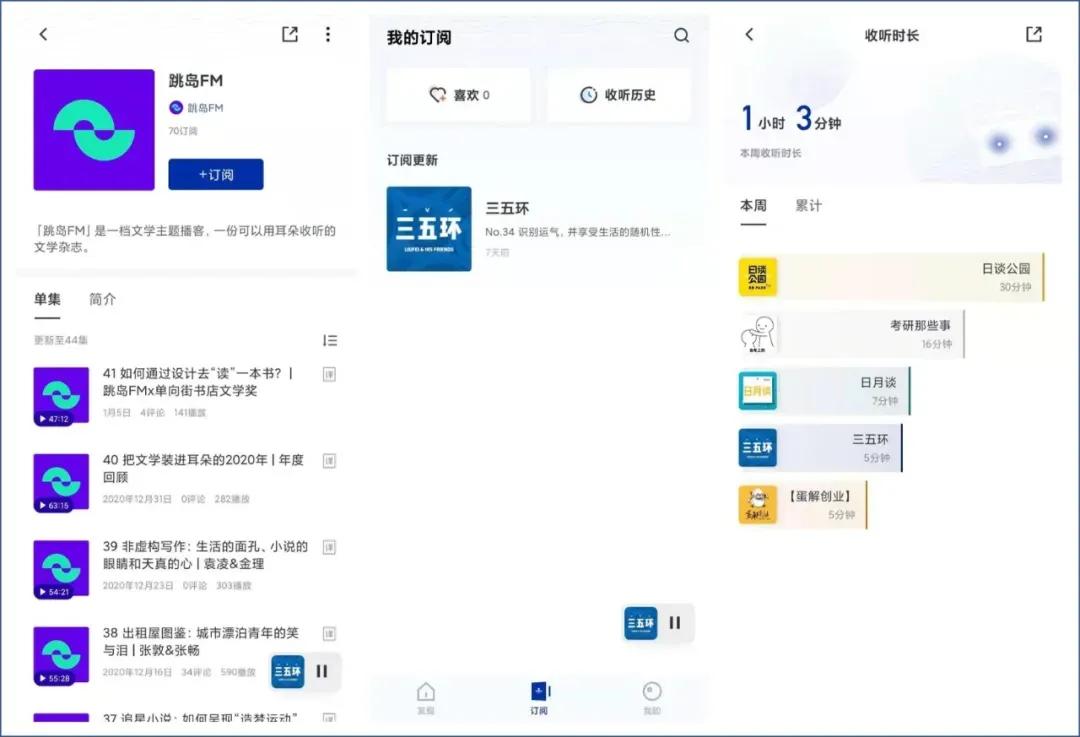Share the 收听时长 stats page
This screenshot has height=737, width=1080.
pyautogui.click(x=1033, y=33)
